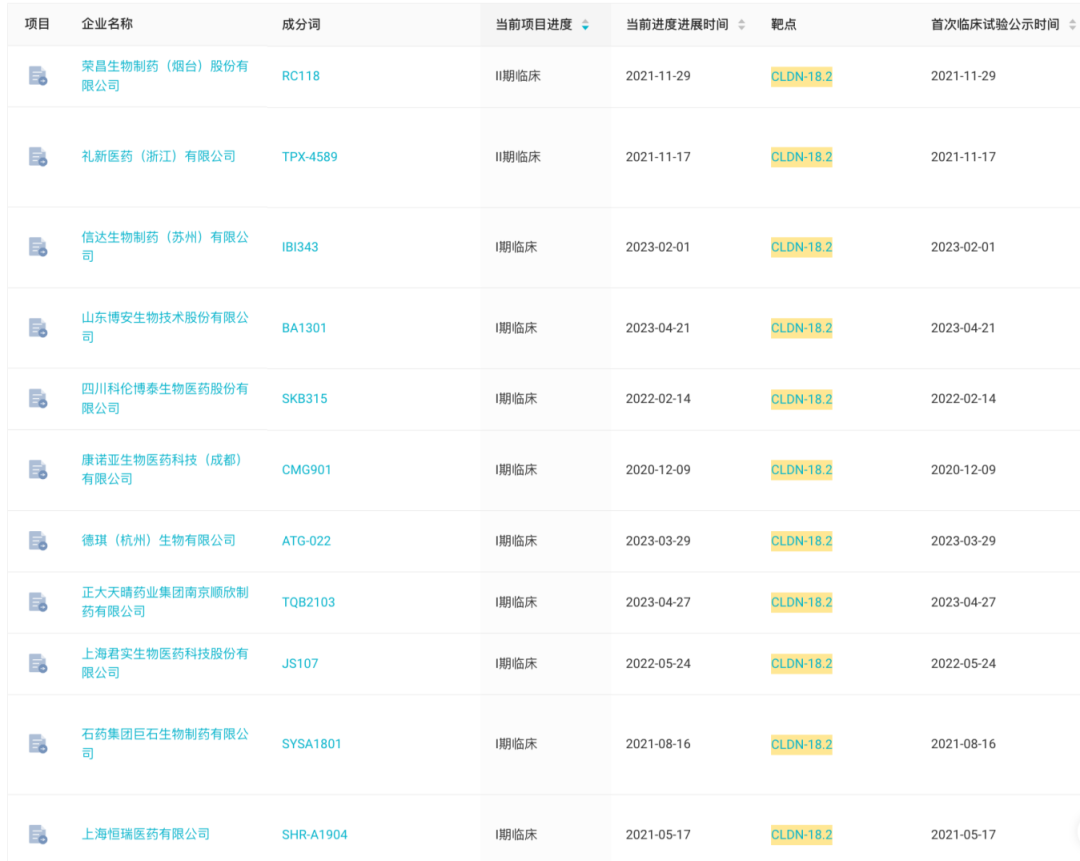
Task: Open company 上海君实生物医药科技股份有限公司
Action: coord(165,663)
